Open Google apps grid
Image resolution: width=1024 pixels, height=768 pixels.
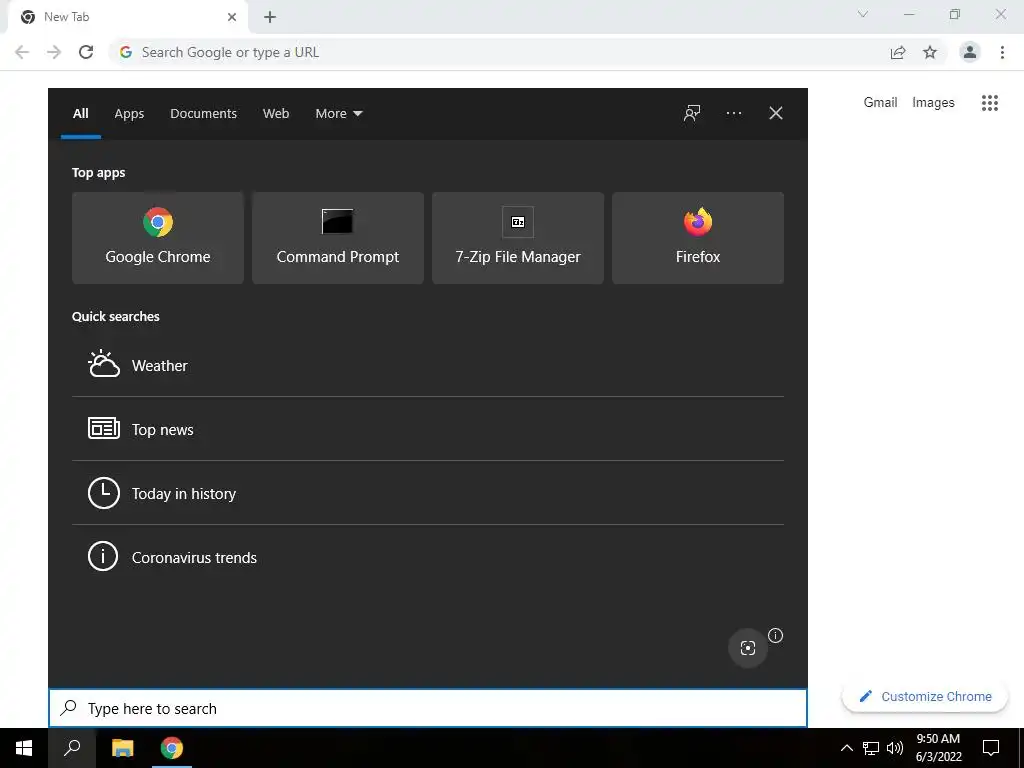(x=990, y=103)
